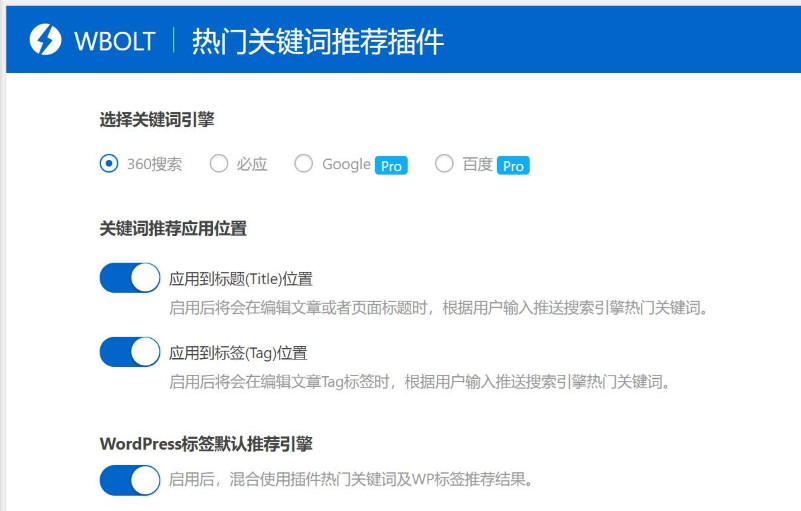Click the WBOLT brand name text
Image resolution: width=801 pixels, height=511 pixels.
114,42
